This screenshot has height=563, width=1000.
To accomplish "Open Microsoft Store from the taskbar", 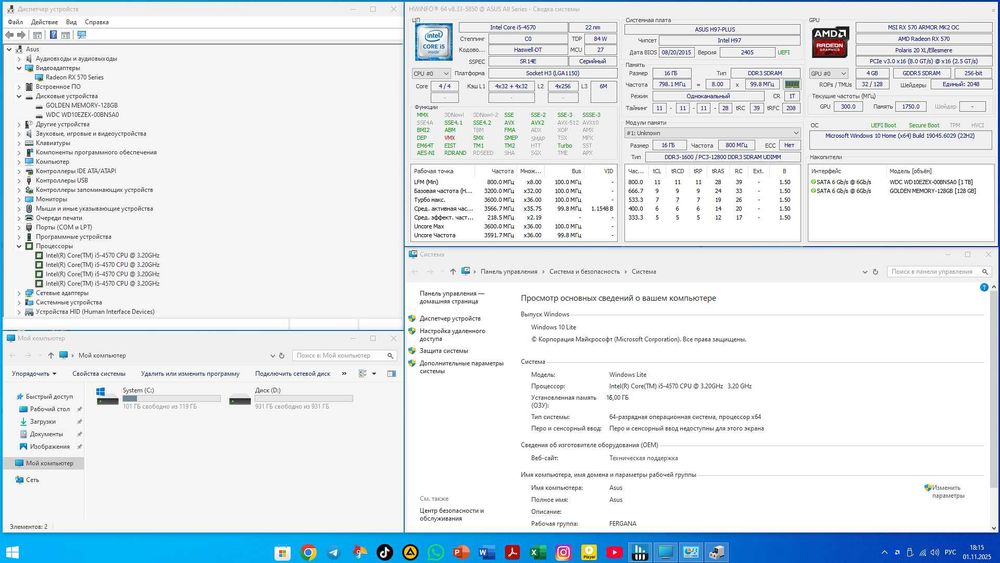I will pos(283,552).
